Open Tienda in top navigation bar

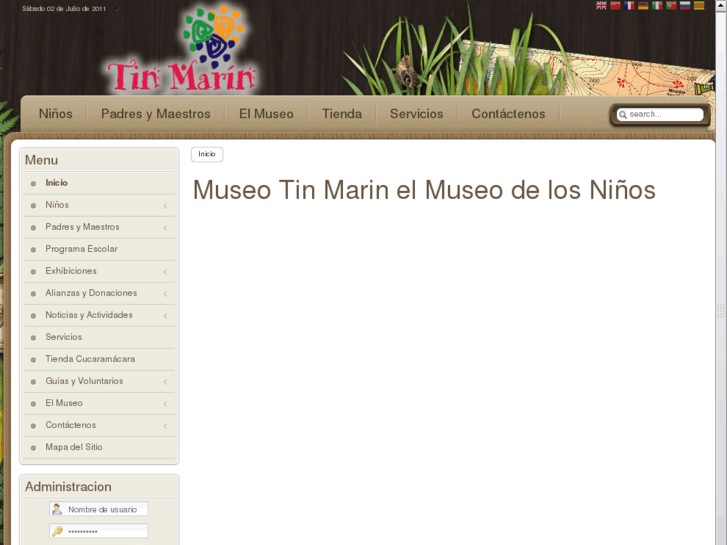tap(342, 114)
